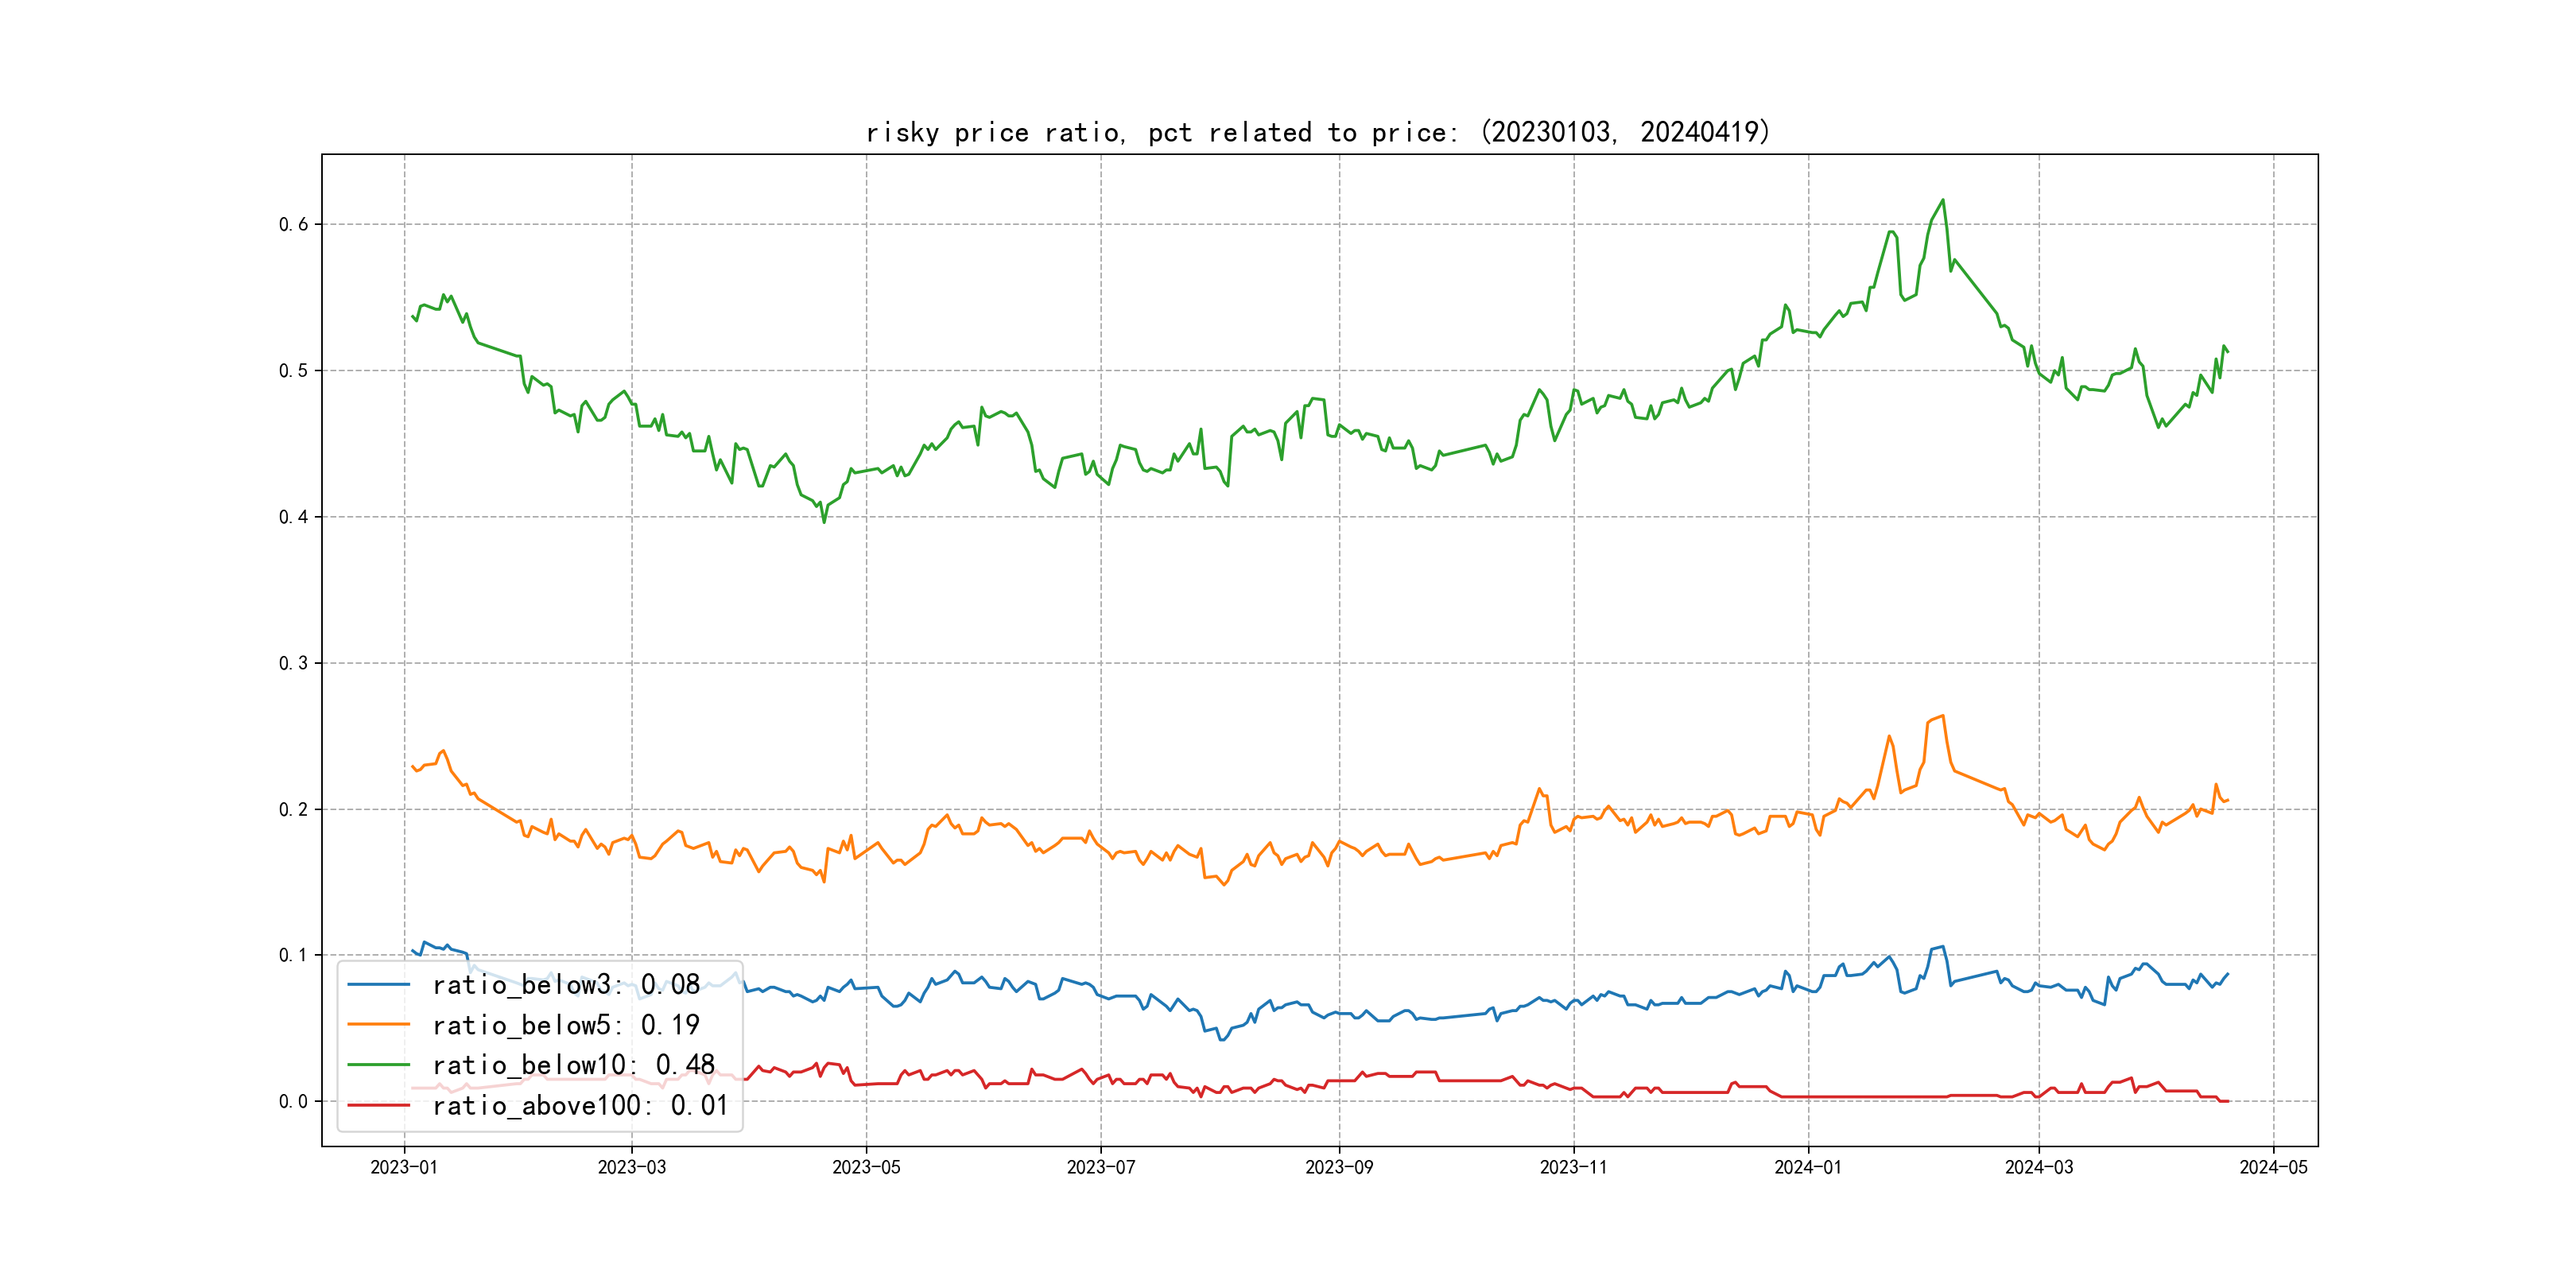Click the 2023-11 x-axis tick label
Viewport: 2576px width, 1288px height.
coord(1573,1167)
